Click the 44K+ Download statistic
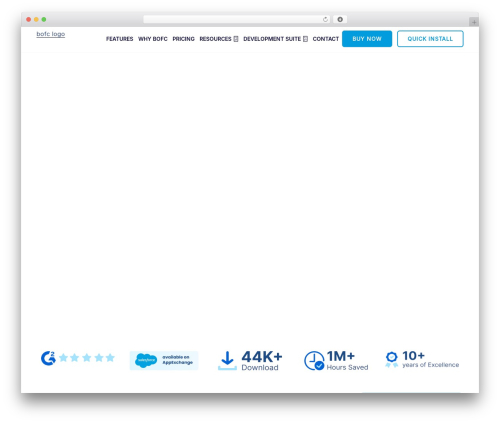Image resolution: width=500 pixels, height=423 pixels. (x=262, y=361)
